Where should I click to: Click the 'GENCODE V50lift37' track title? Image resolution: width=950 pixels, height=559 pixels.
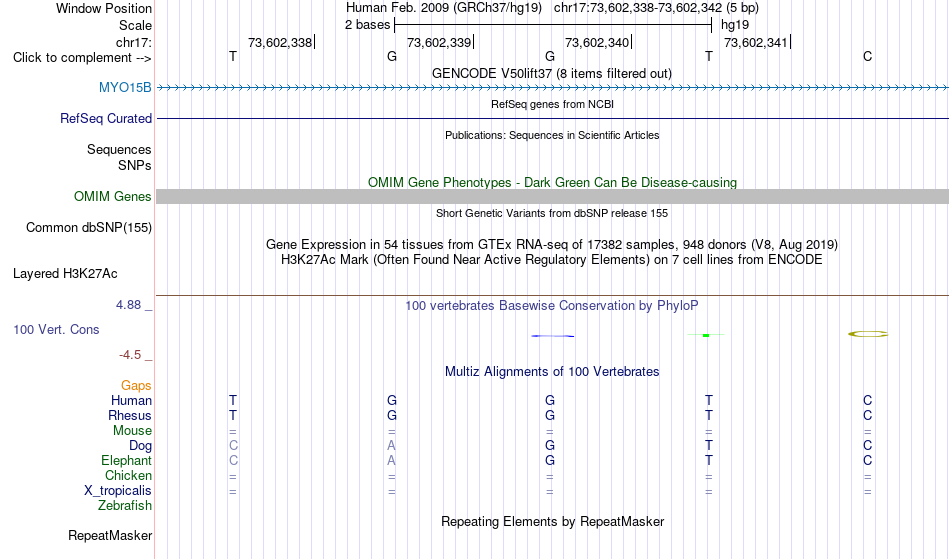[x=552, y=74]
